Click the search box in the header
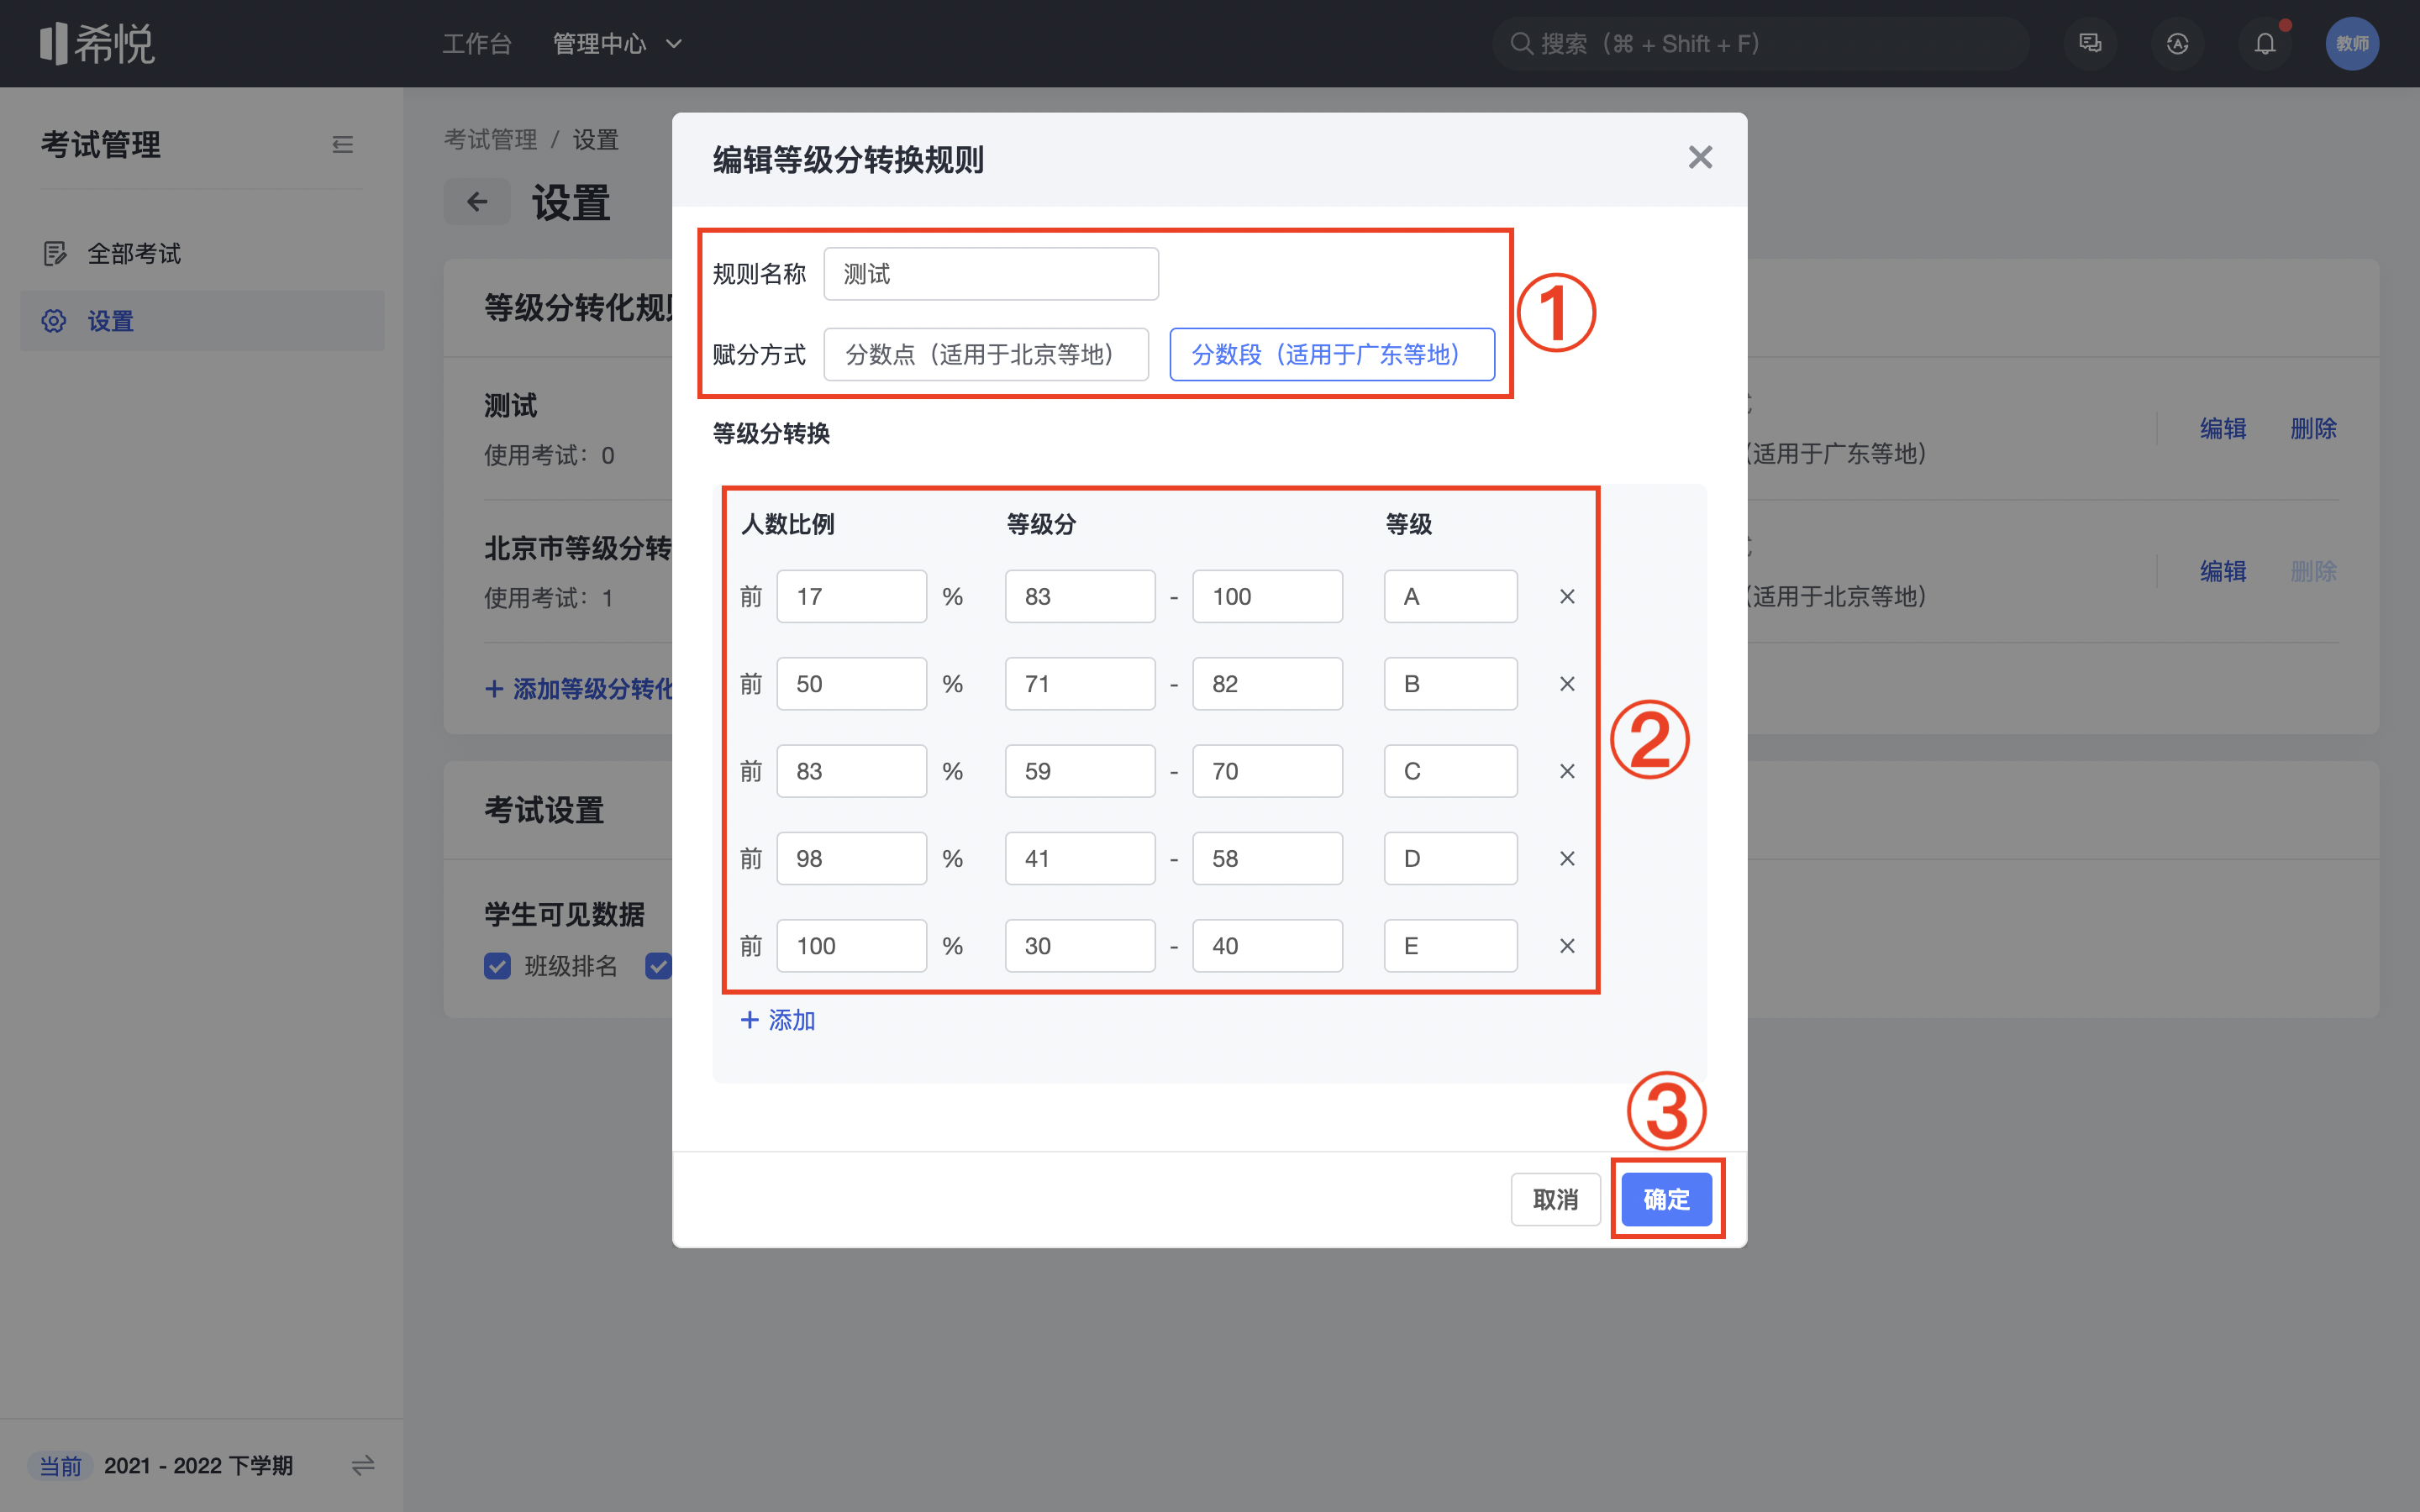 tap(1760, 43)
